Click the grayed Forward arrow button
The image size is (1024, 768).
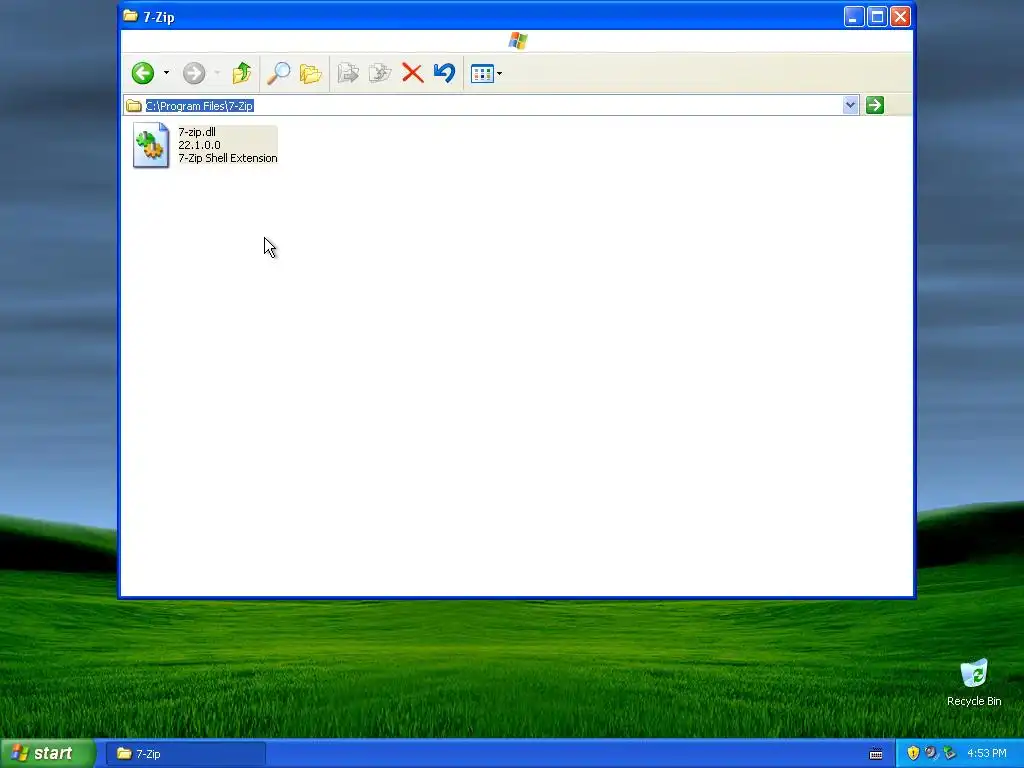pos(194,73)
